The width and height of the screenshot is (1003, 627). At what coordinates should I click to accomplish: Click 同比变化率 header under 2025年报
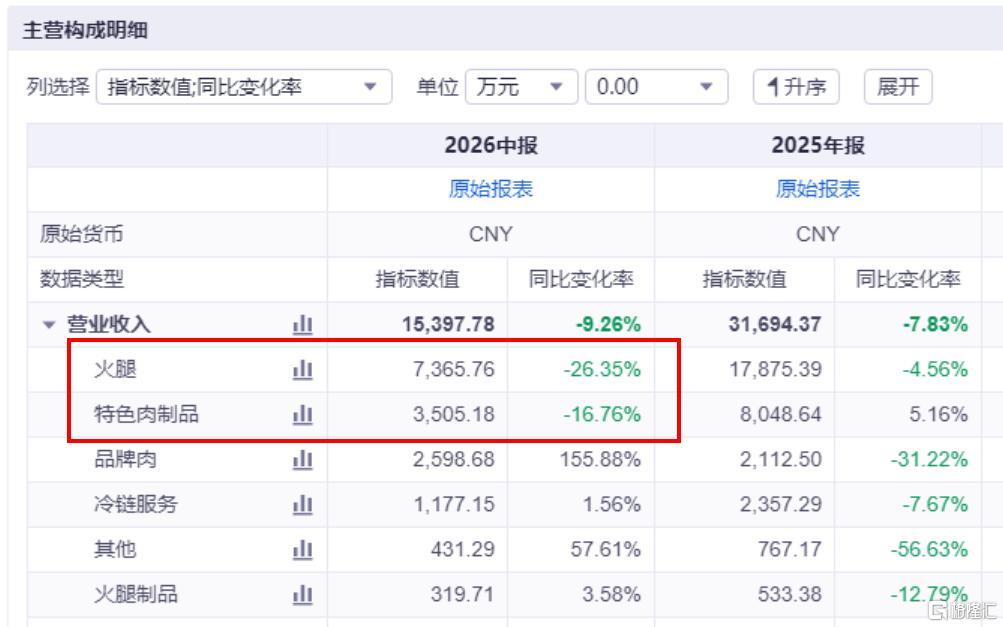coord(908,279)
